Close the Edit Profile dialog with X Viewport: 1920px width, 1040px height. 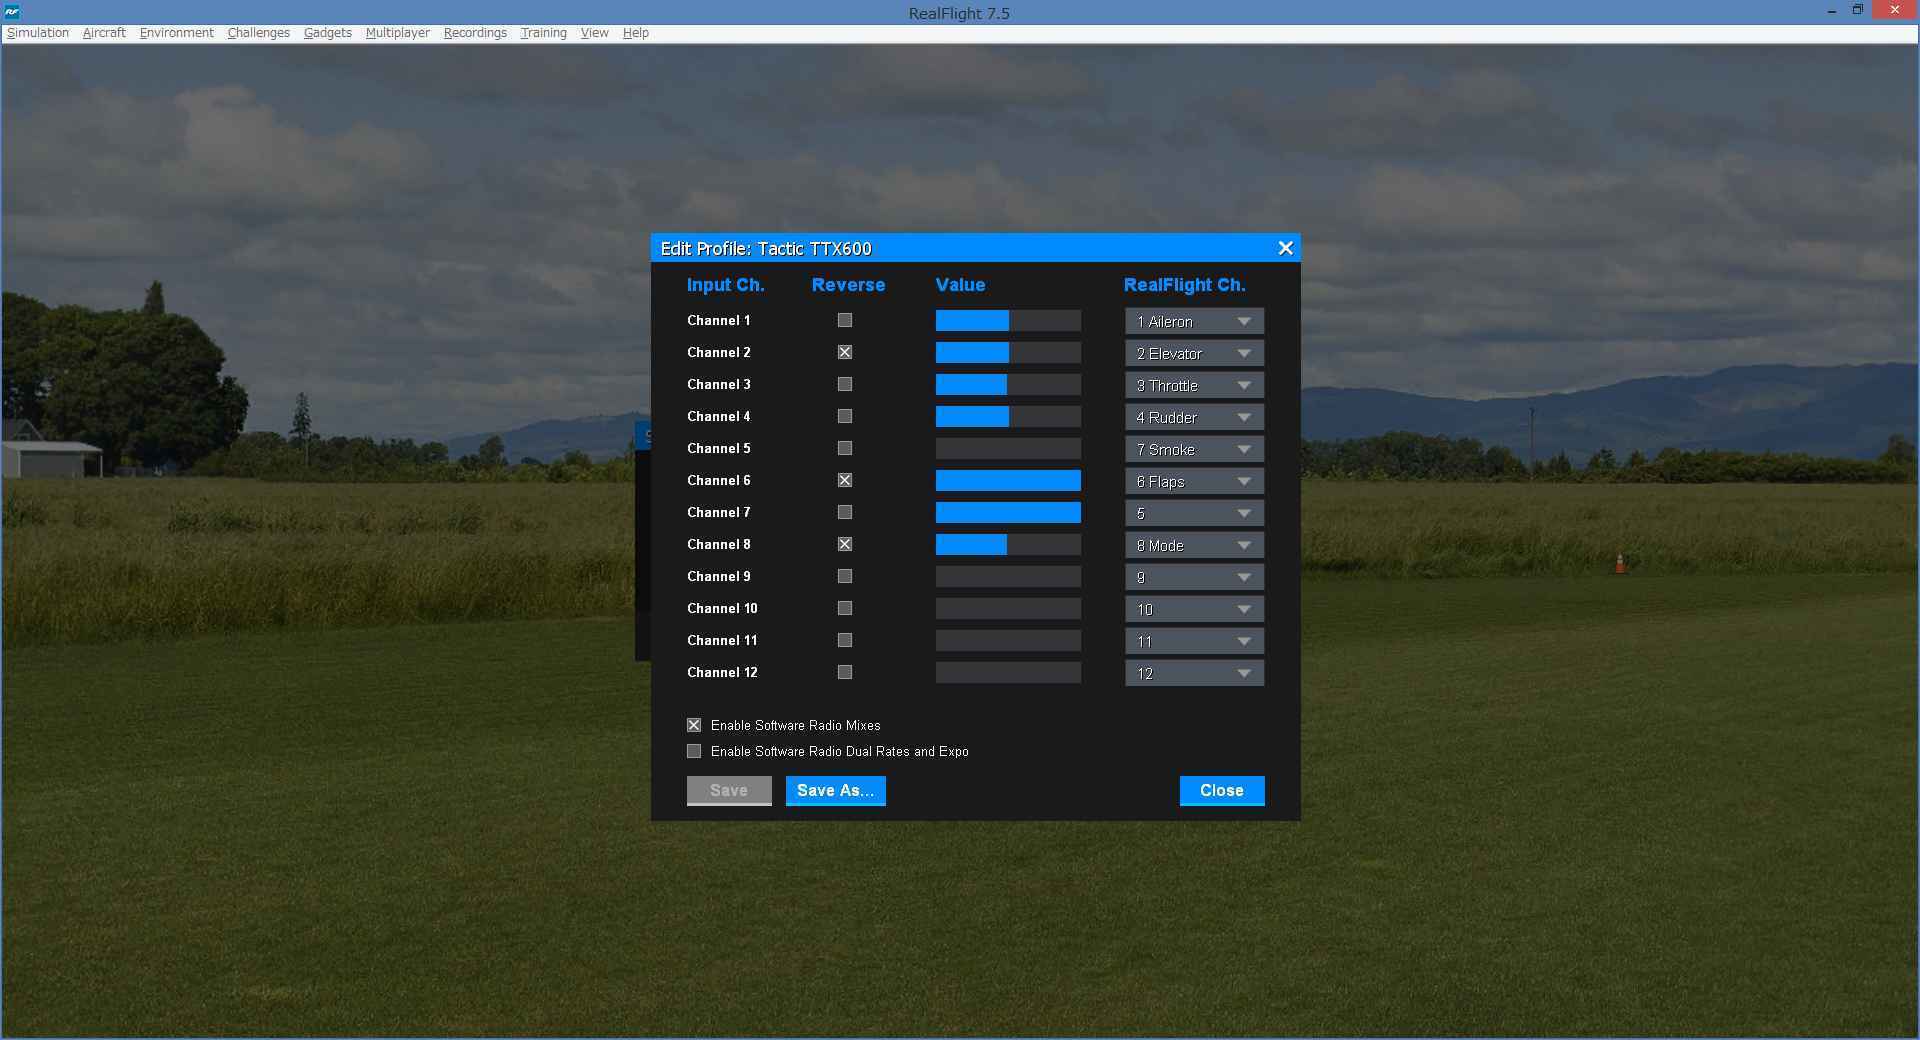tap(1285, 248)
